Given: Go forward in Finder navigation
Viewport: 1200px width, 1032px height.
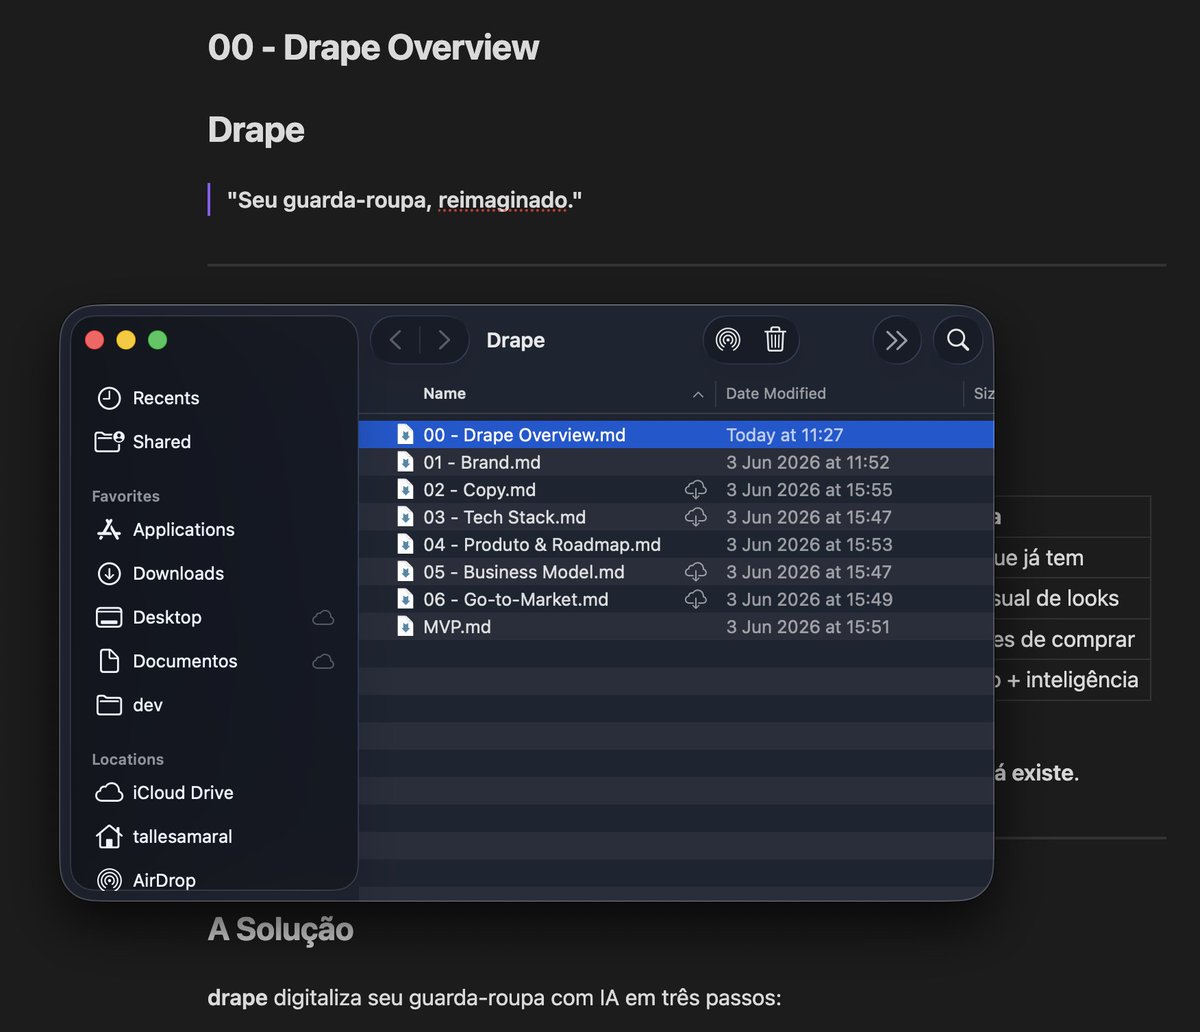Looking at the screenshot, I should [x=444, y=341].
